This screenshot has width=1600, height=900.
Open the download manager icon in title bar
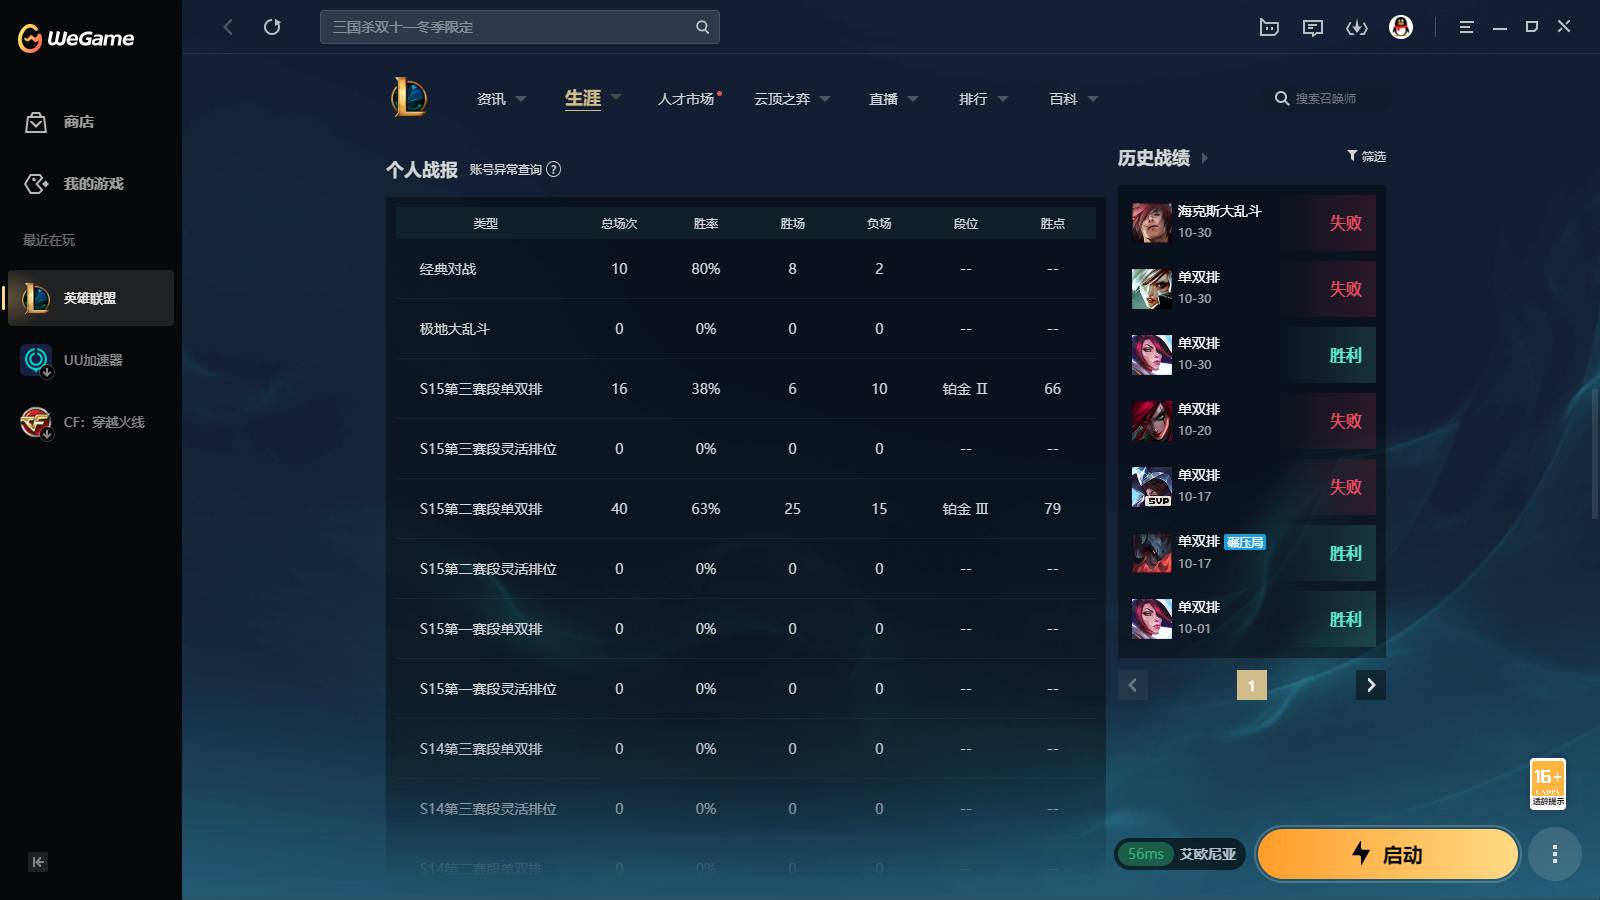(1357, 27)
